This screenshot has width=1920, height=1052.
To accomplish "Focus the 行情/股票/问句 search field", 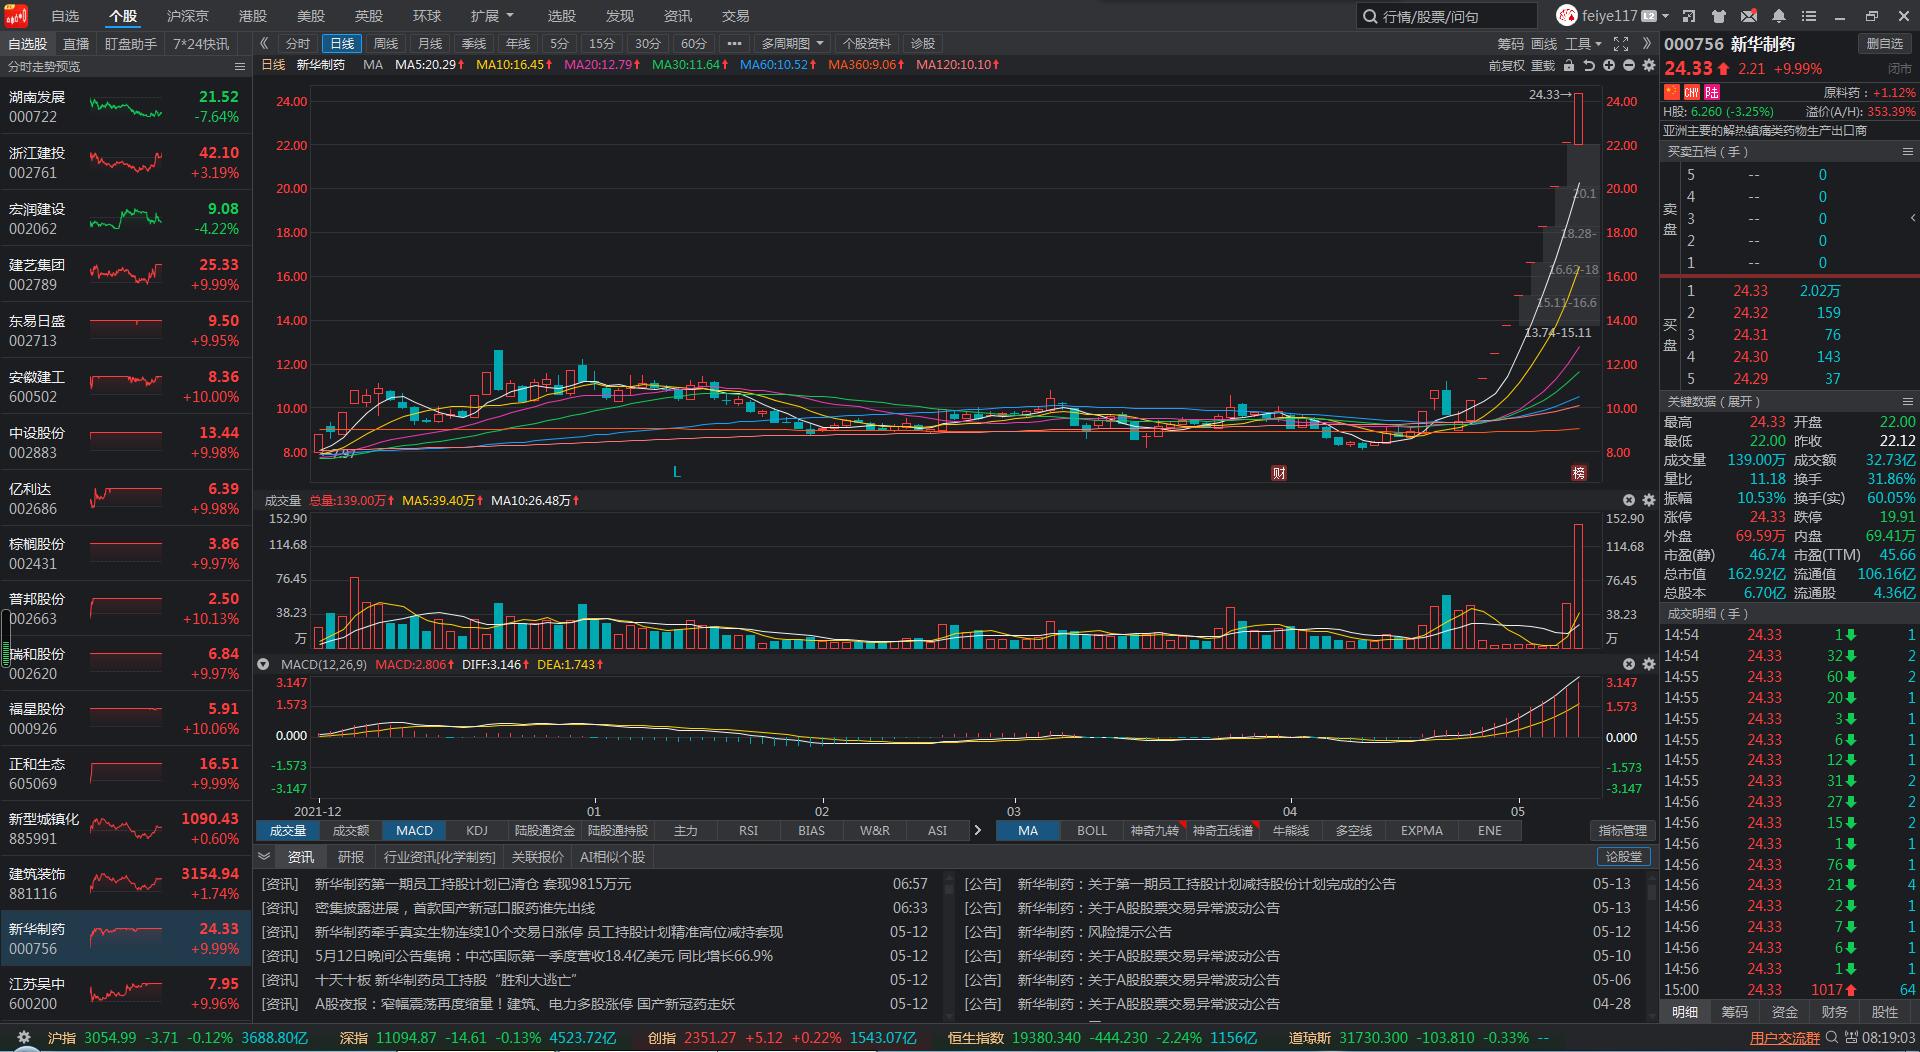I will tap(1447, 16).
